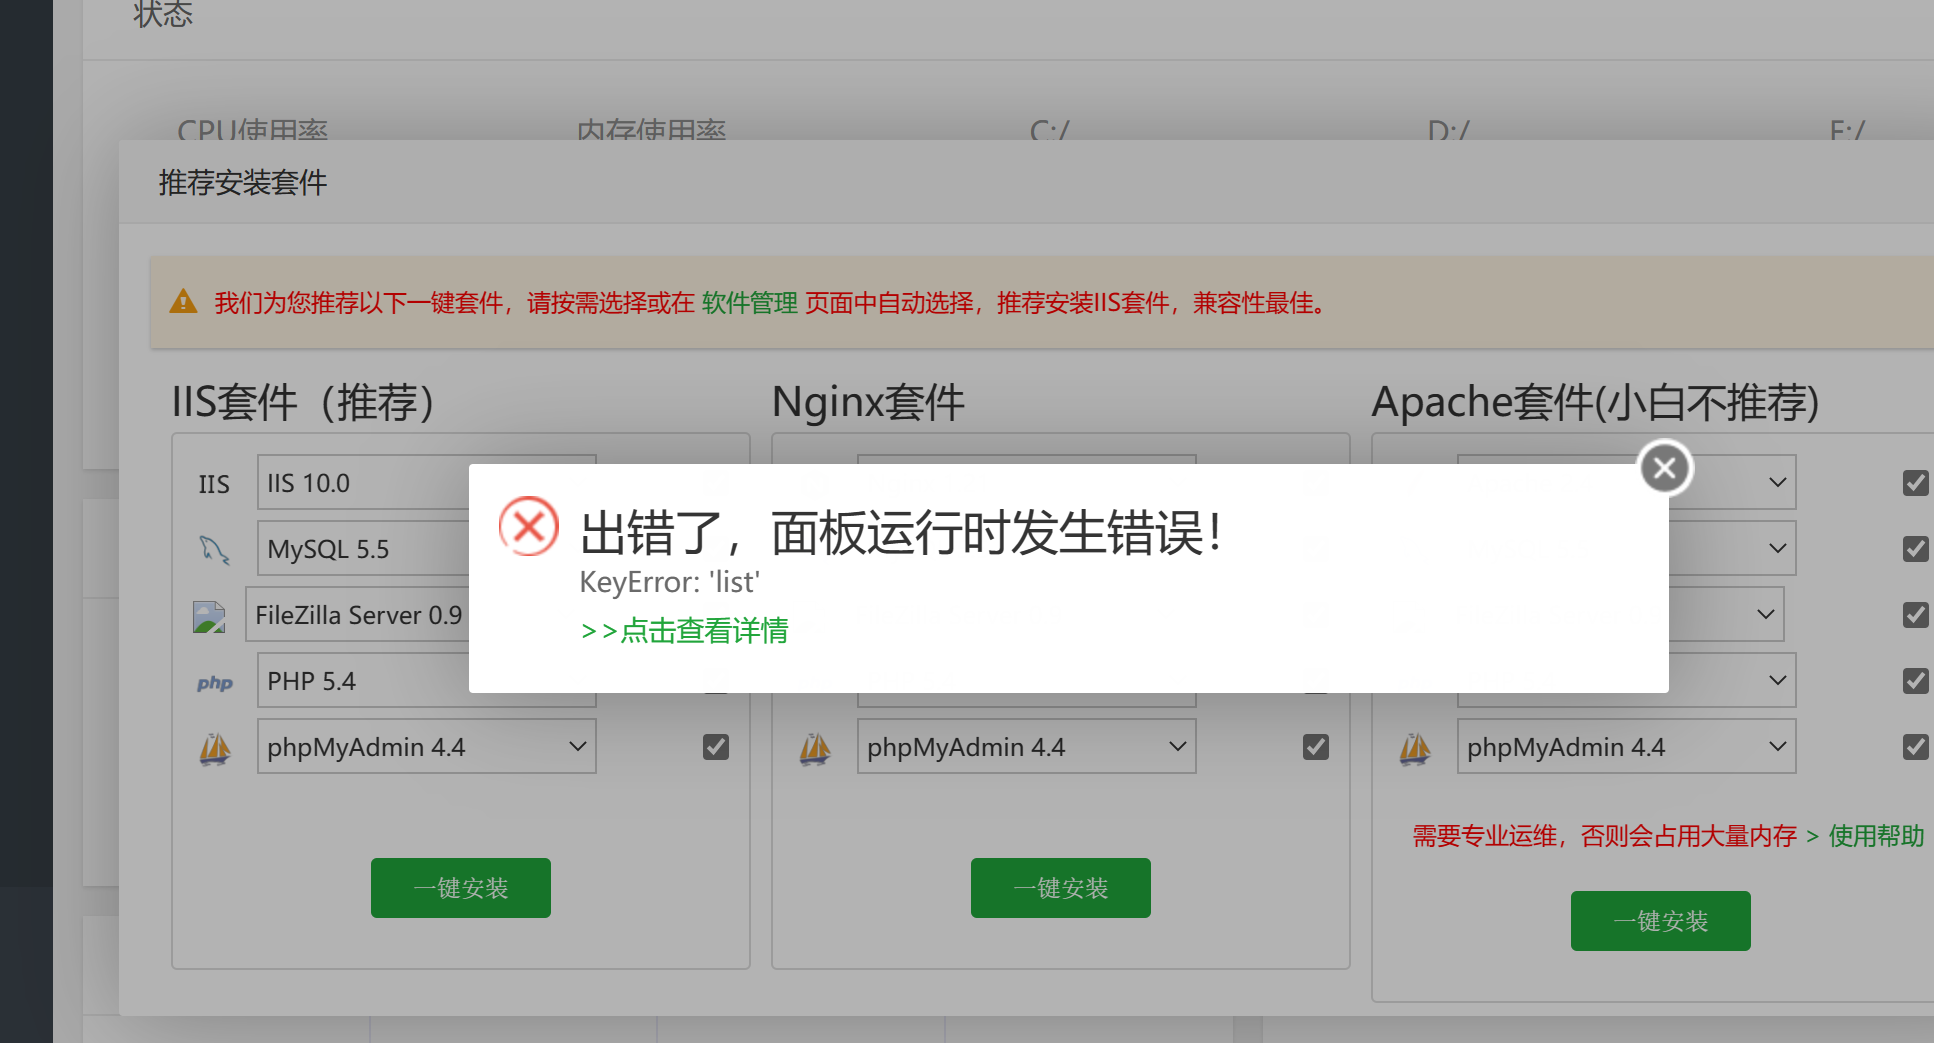This screenshot has width=1934, height=1043.
Task: Click the red warning 需要专业运维 text
Action: pyautogui.click(x=1605, y=836)
